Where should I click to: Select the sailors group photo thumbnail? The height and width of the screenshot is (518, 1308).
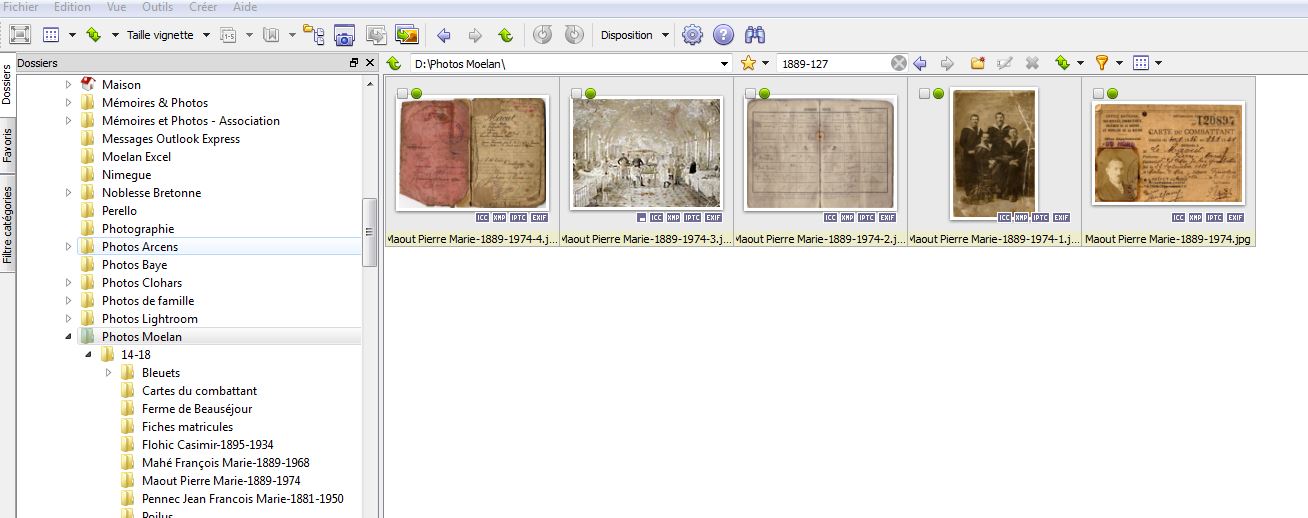click(x=994, y=152)
